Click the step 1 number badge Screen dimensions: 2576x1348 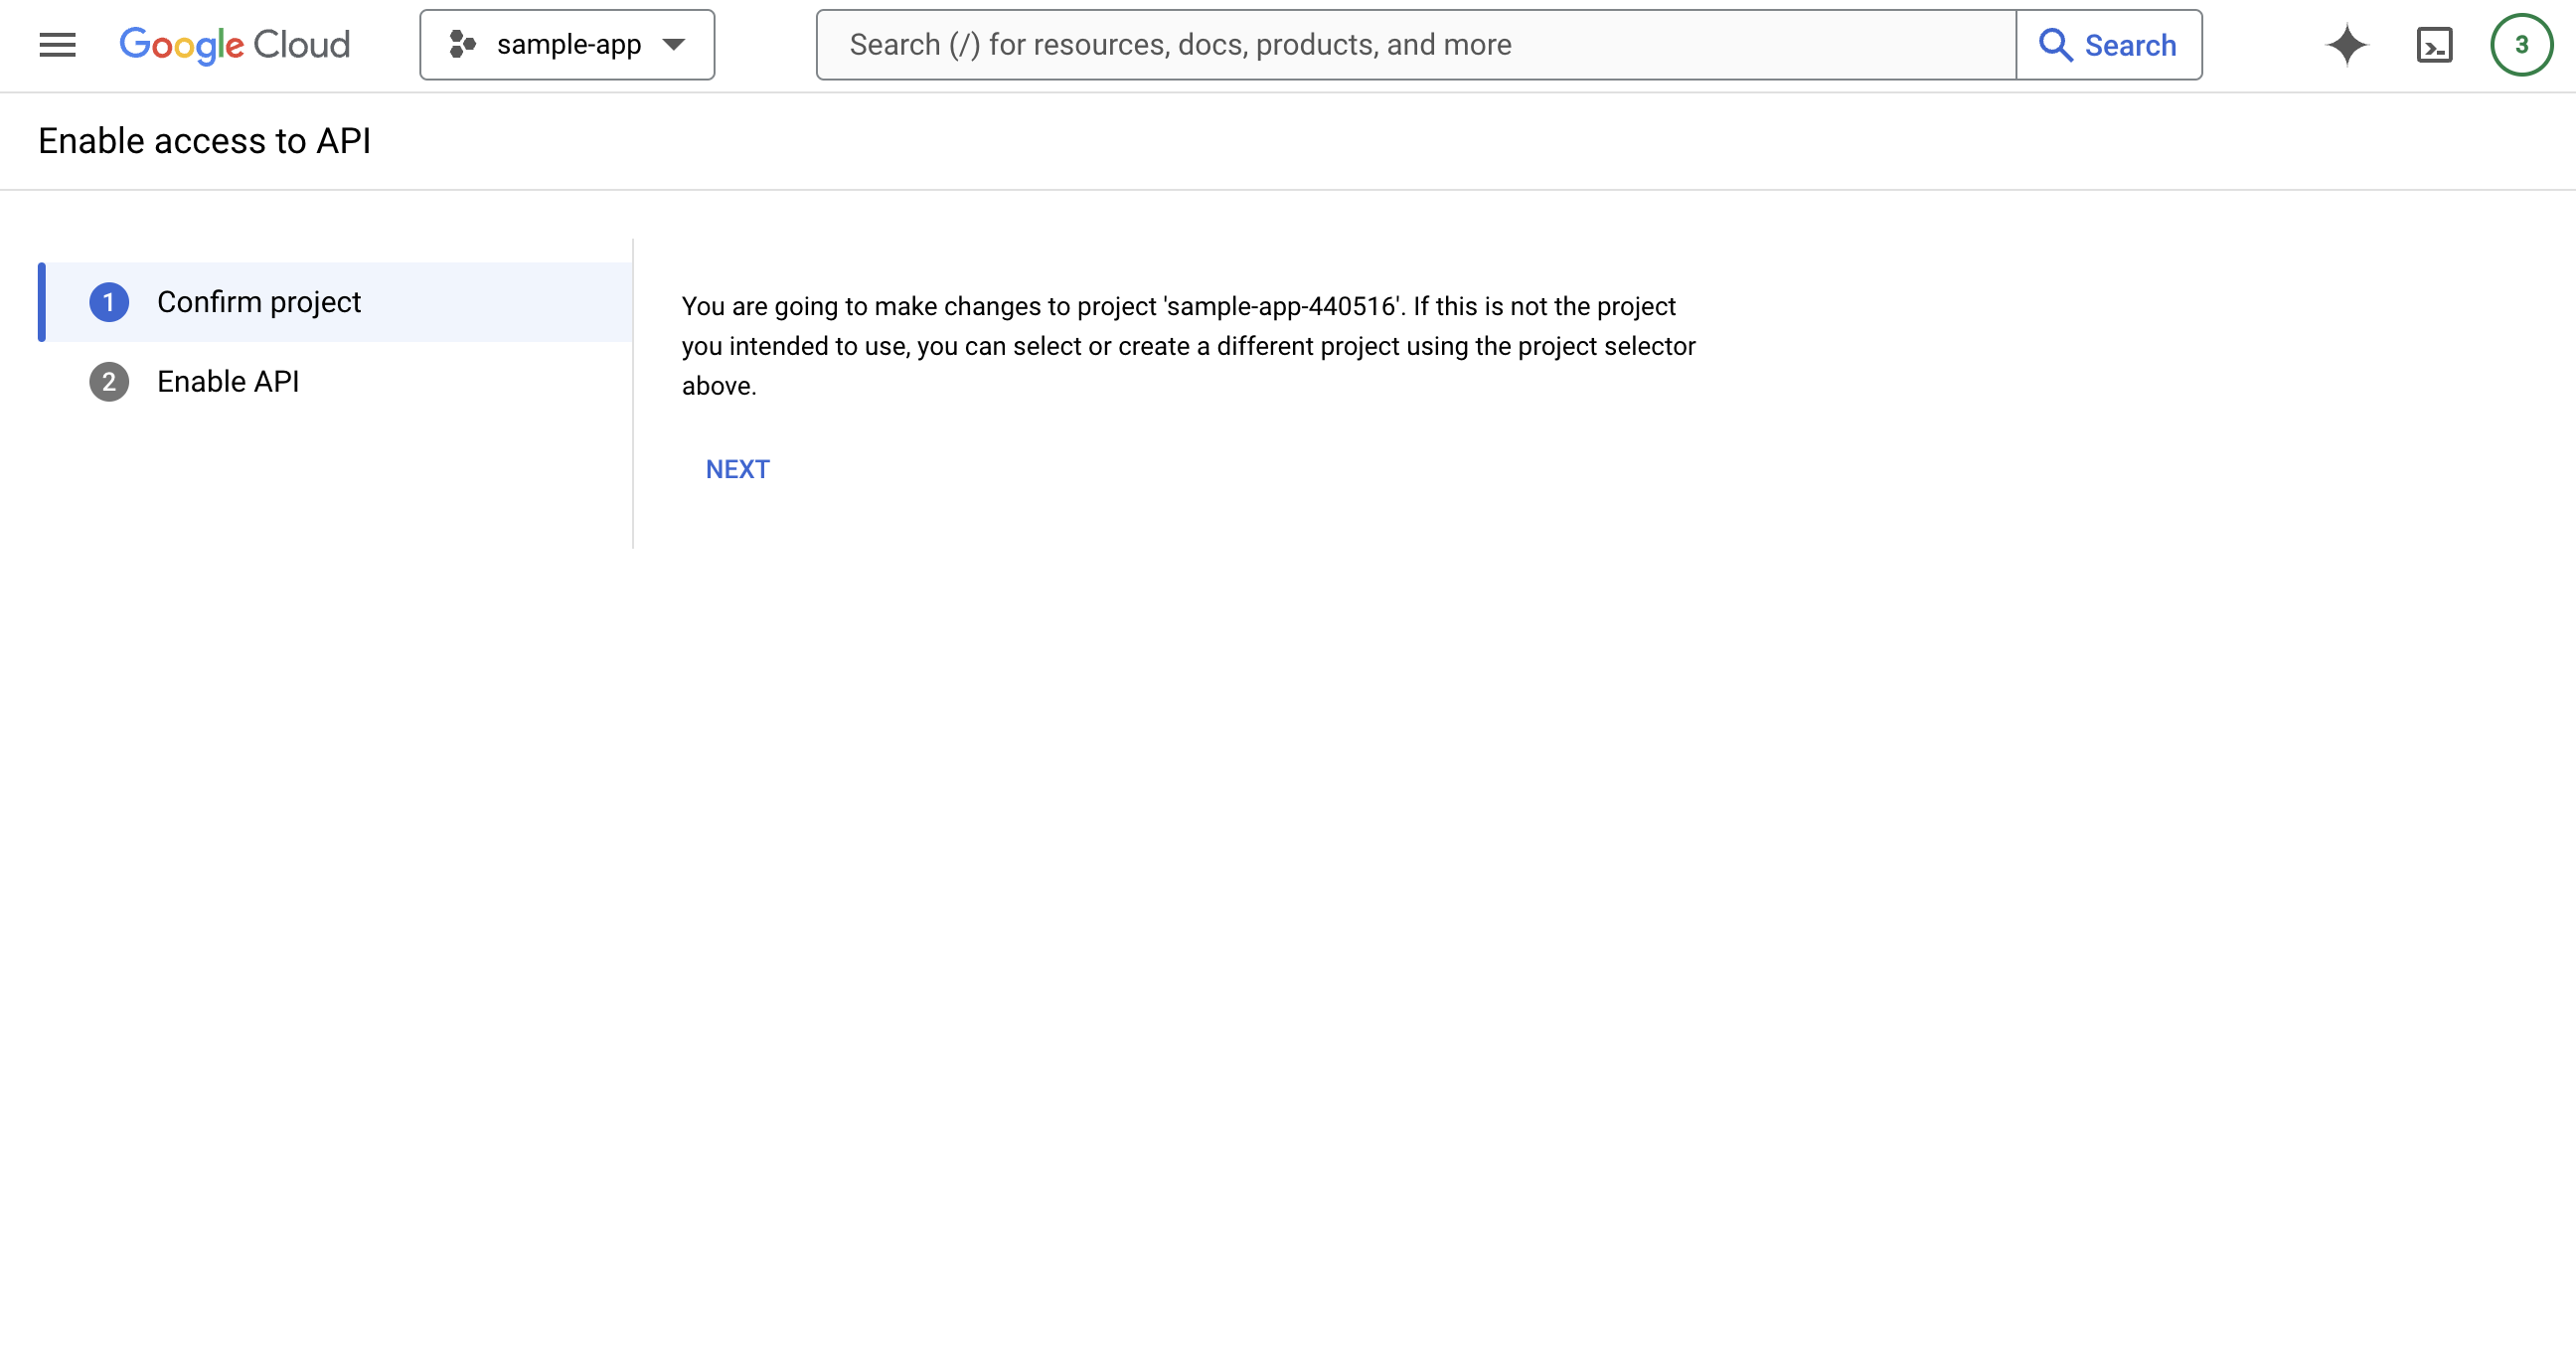coord(109,302)
